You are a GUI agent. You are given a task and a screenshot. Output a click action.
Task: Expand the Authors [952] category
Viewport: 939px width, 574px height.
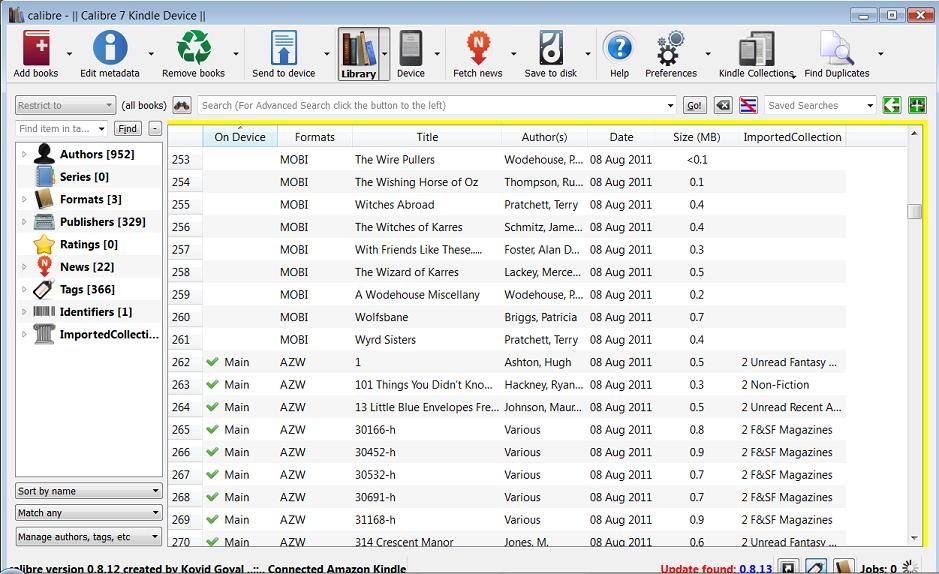(x=24, y=154)
